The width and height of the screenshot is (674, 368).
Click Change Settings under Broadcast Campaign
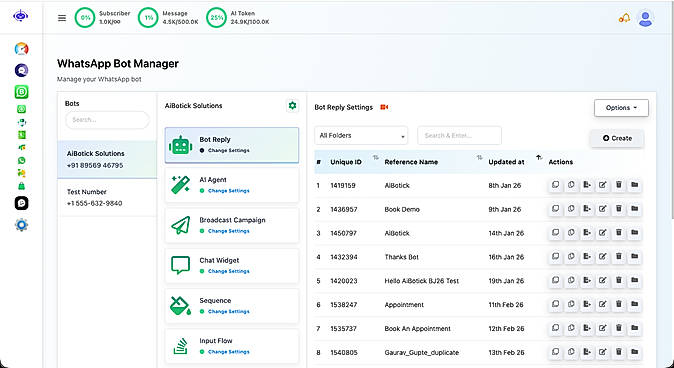click(228, 231)
